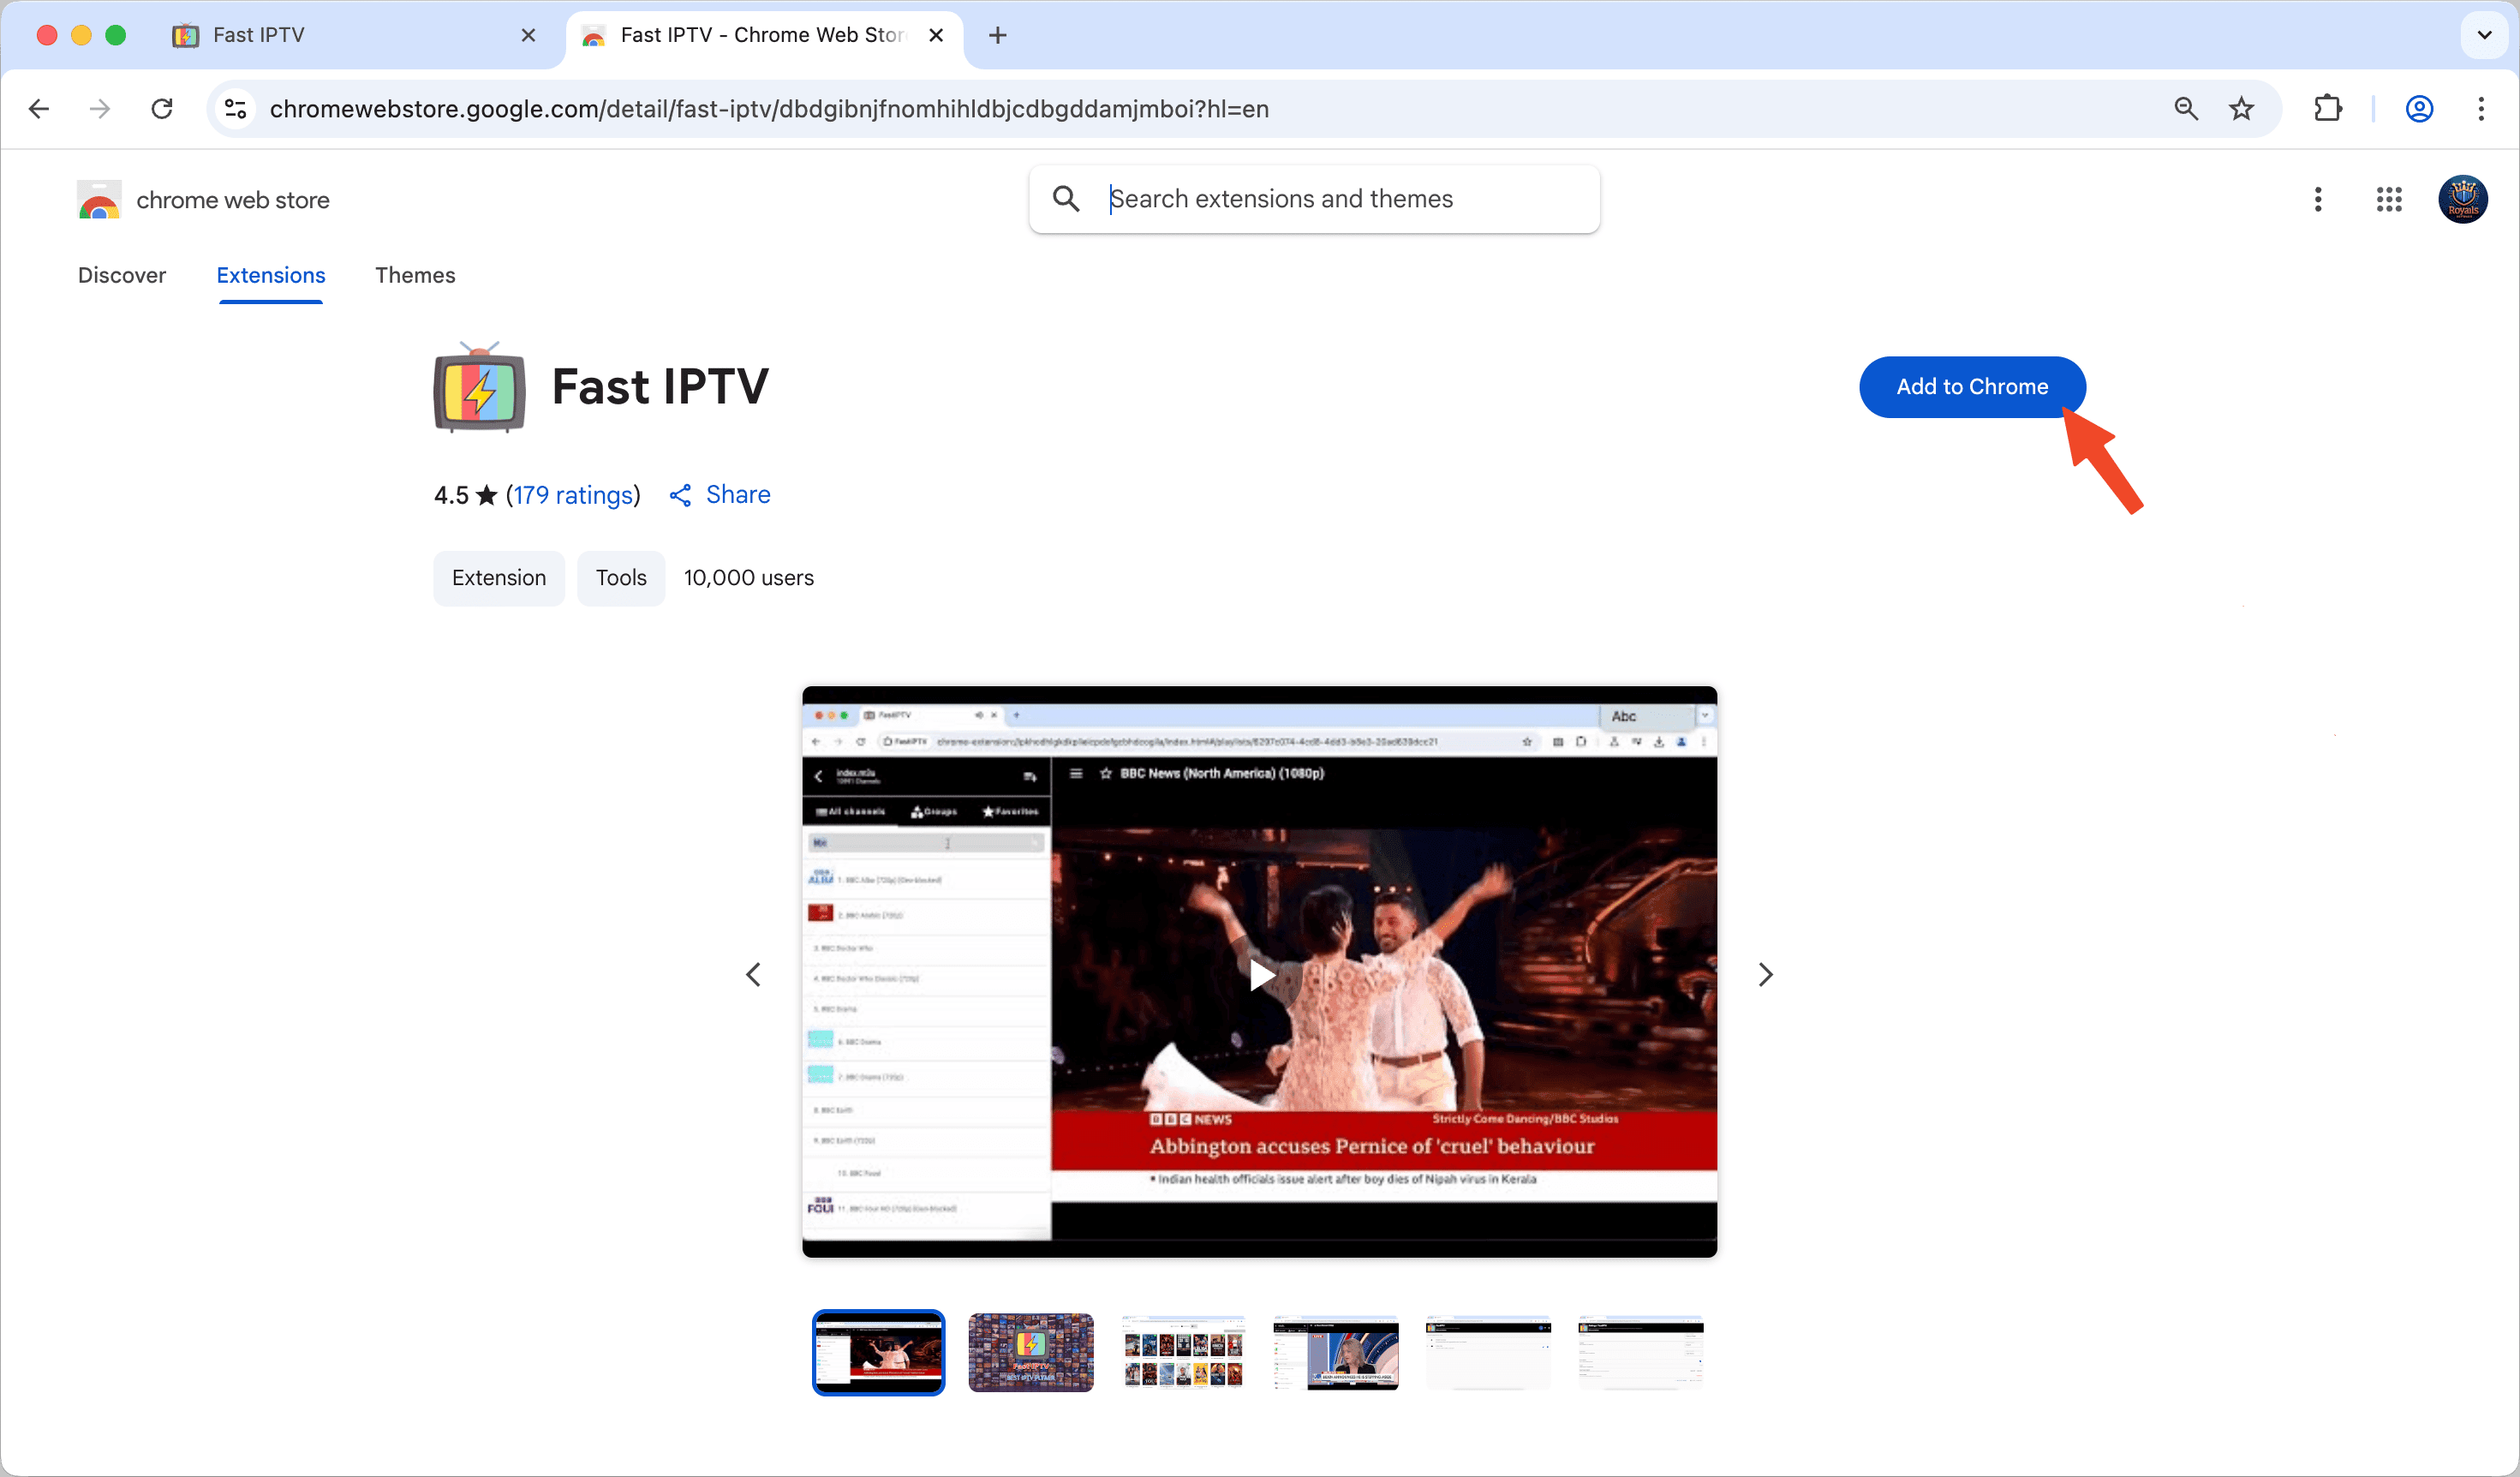Viewport: 2520px width, 1477px height.
Task: Click the Fast IPTV extension logo
Action: point(480,387)
